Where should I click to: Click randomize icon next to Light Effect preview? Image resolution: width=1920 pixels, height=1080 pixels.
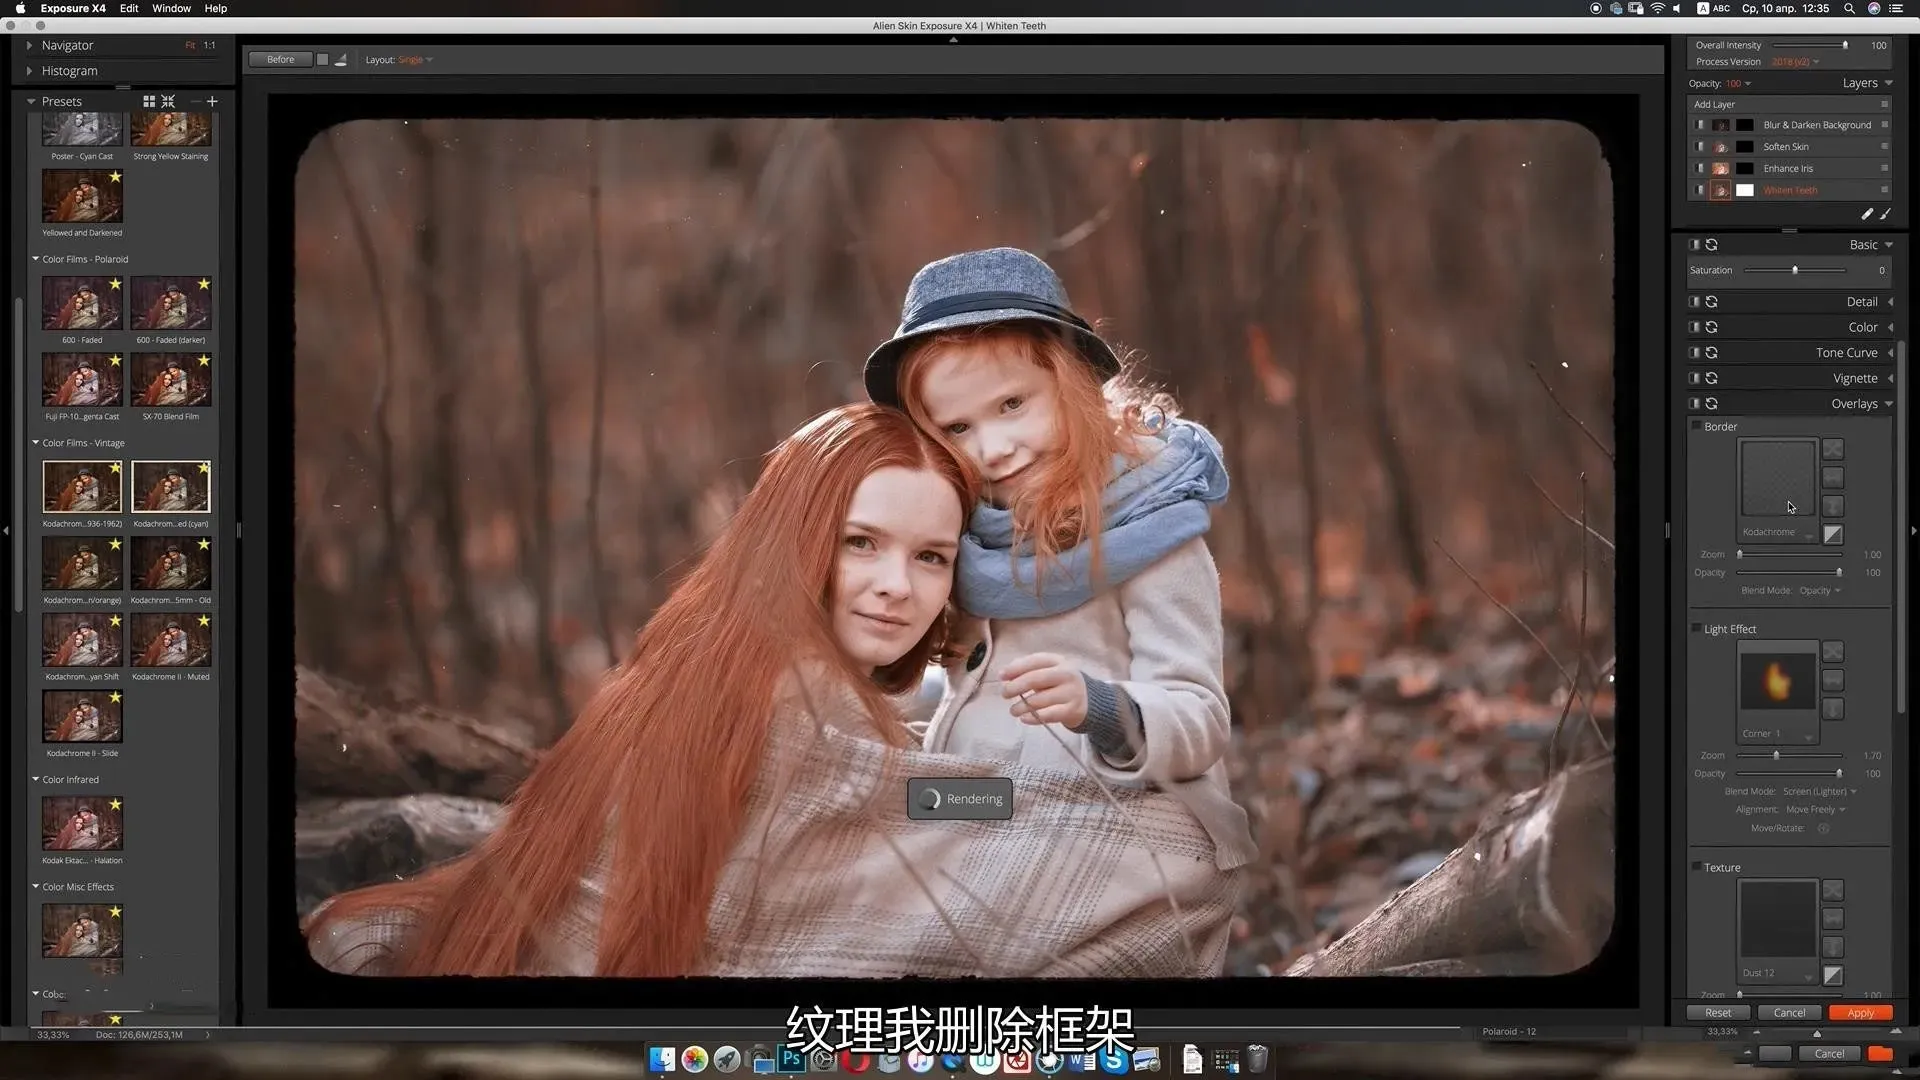click(1832, 652)
